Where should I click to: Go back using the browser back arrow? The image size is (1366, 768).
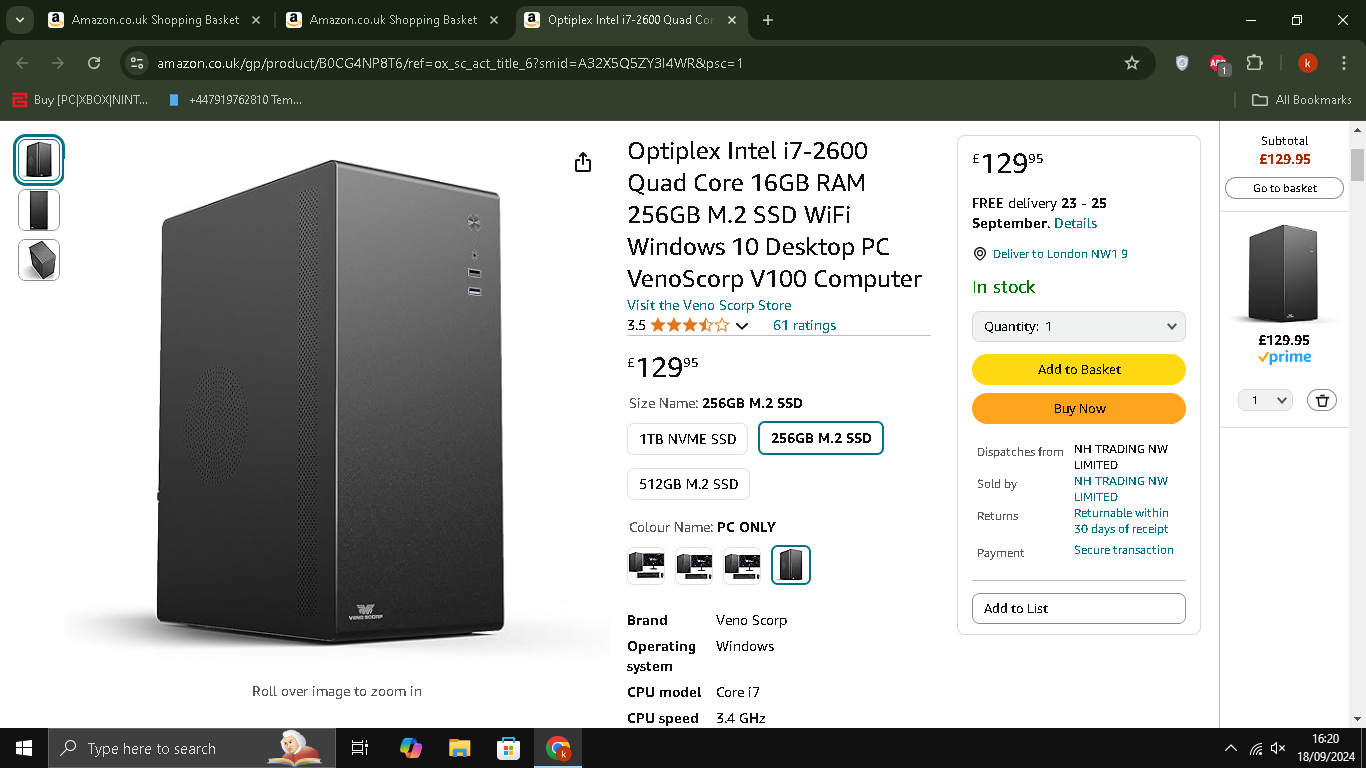23,63
